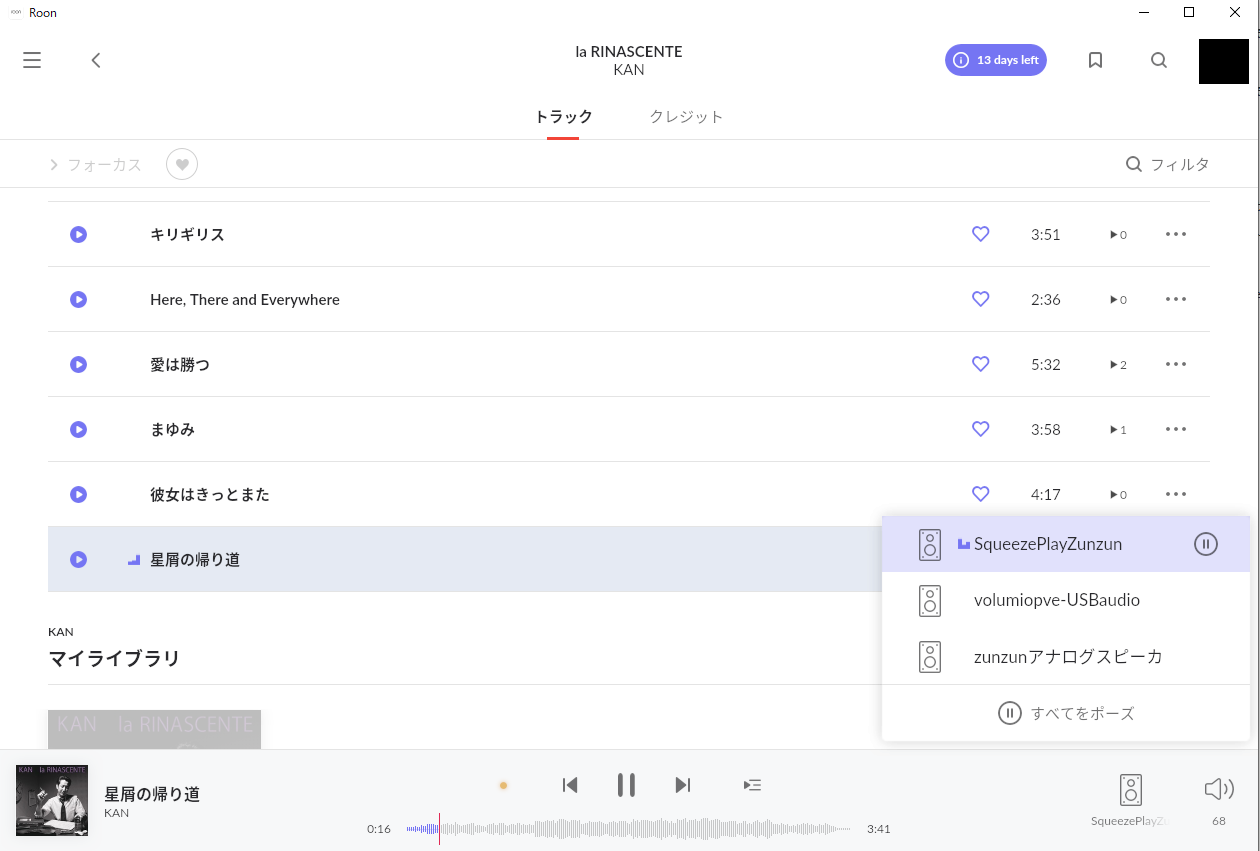1260x851 pixels.
Task: Open the フィルタ track filter
Action: (x=1167, y=165)
